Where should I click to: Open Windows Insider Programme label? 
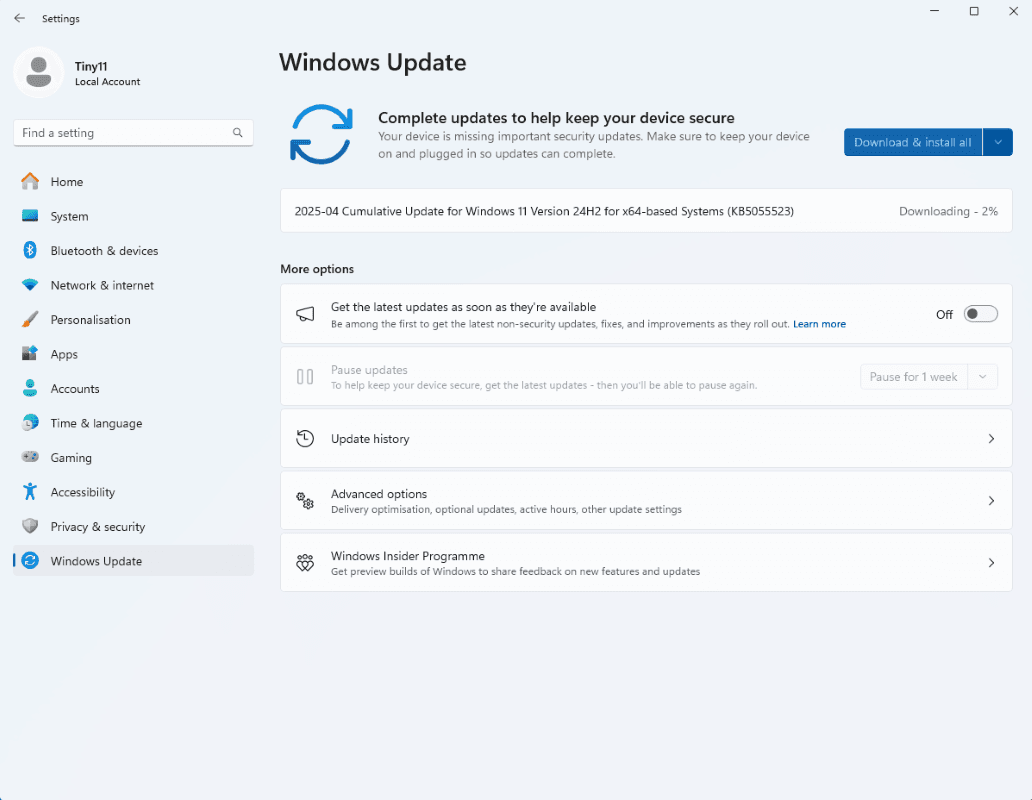tap(407, 556)
